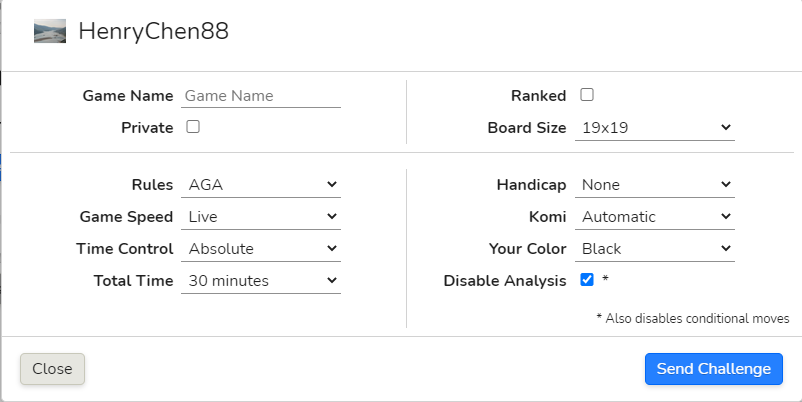Click the Ranked label text

pos(539,96)
